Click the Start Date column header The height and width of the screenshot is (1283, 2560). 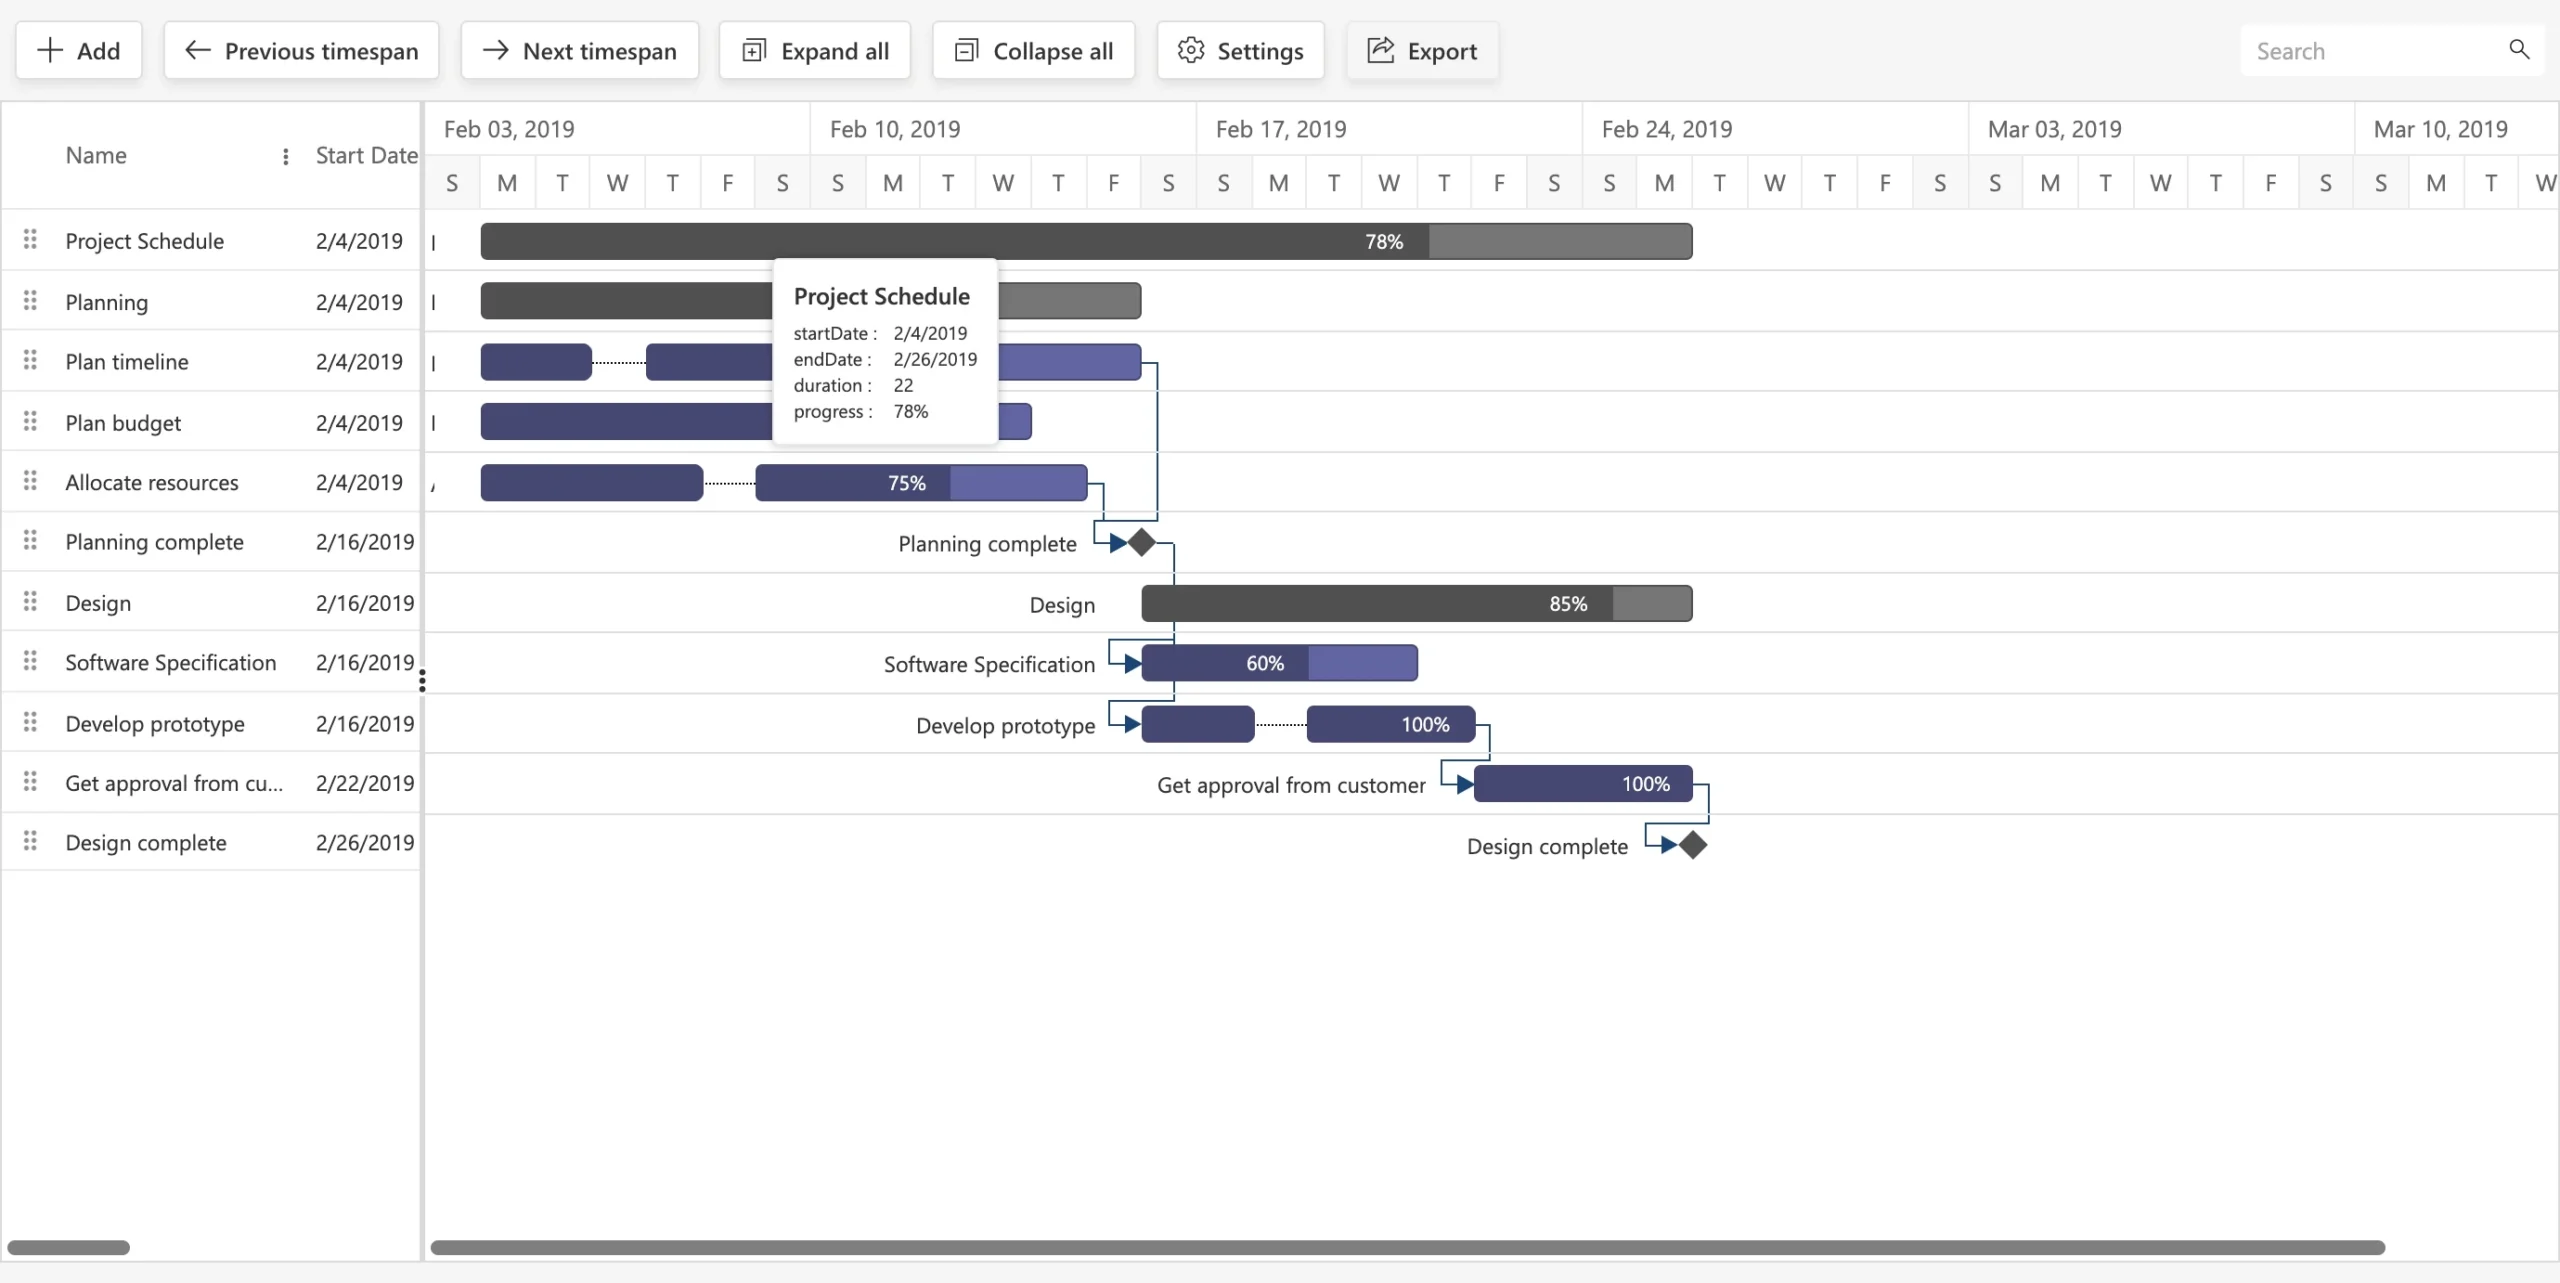pos(366,156)
